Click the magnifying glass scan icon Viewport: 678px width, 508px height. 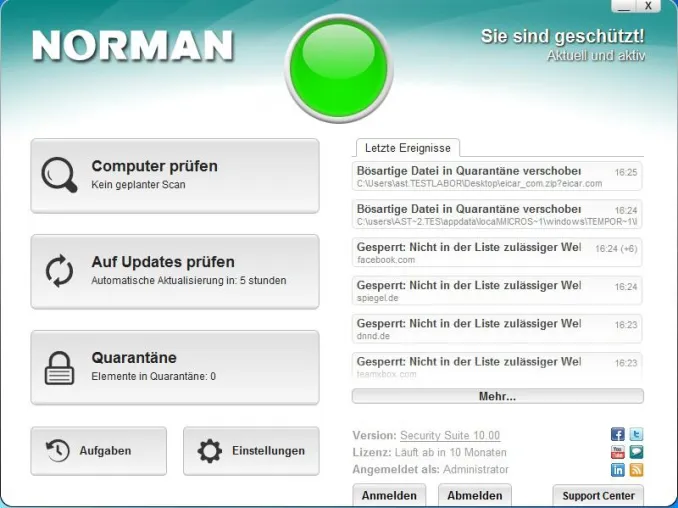pyautogui.click(x=59, y=175)
